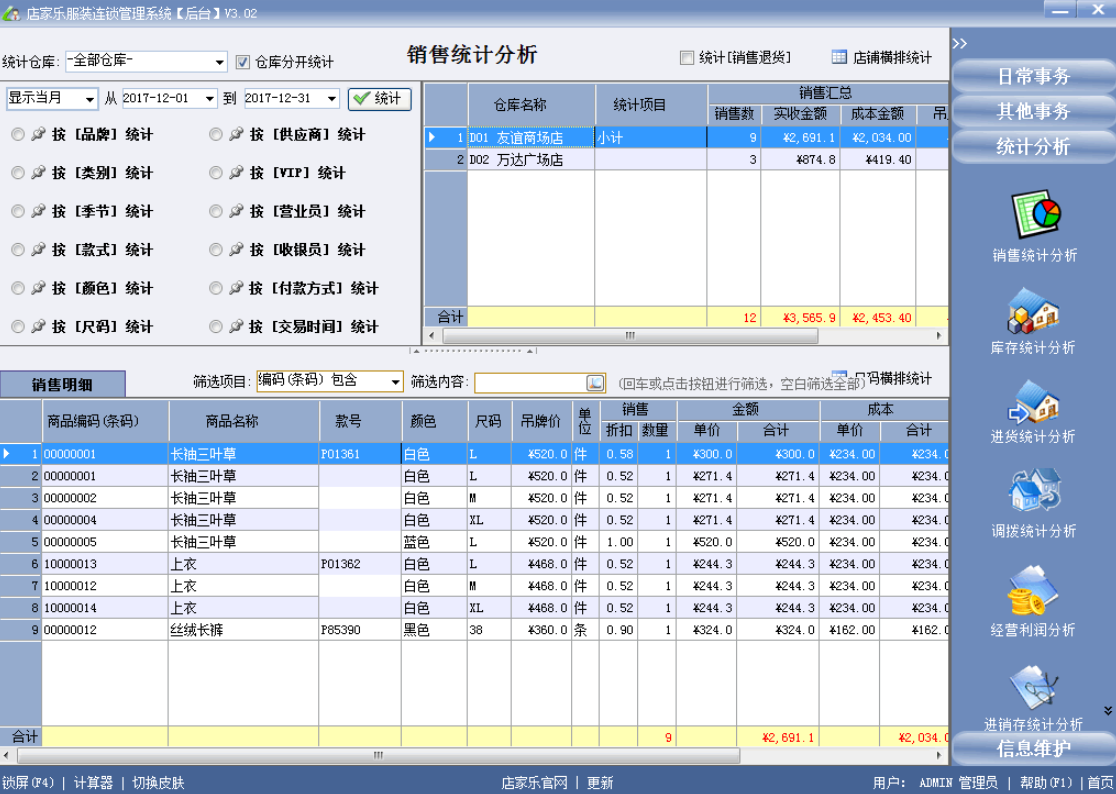1116x794 pixels.
Task: Open 销售统计分析 icon in sidebar
Action: click(1034, 216)
